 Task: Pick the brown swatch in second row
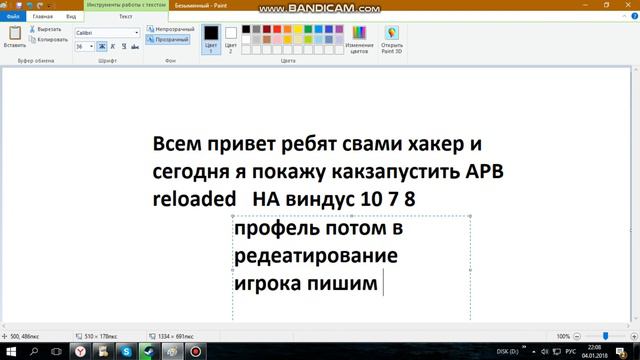[x=267, y=40]
